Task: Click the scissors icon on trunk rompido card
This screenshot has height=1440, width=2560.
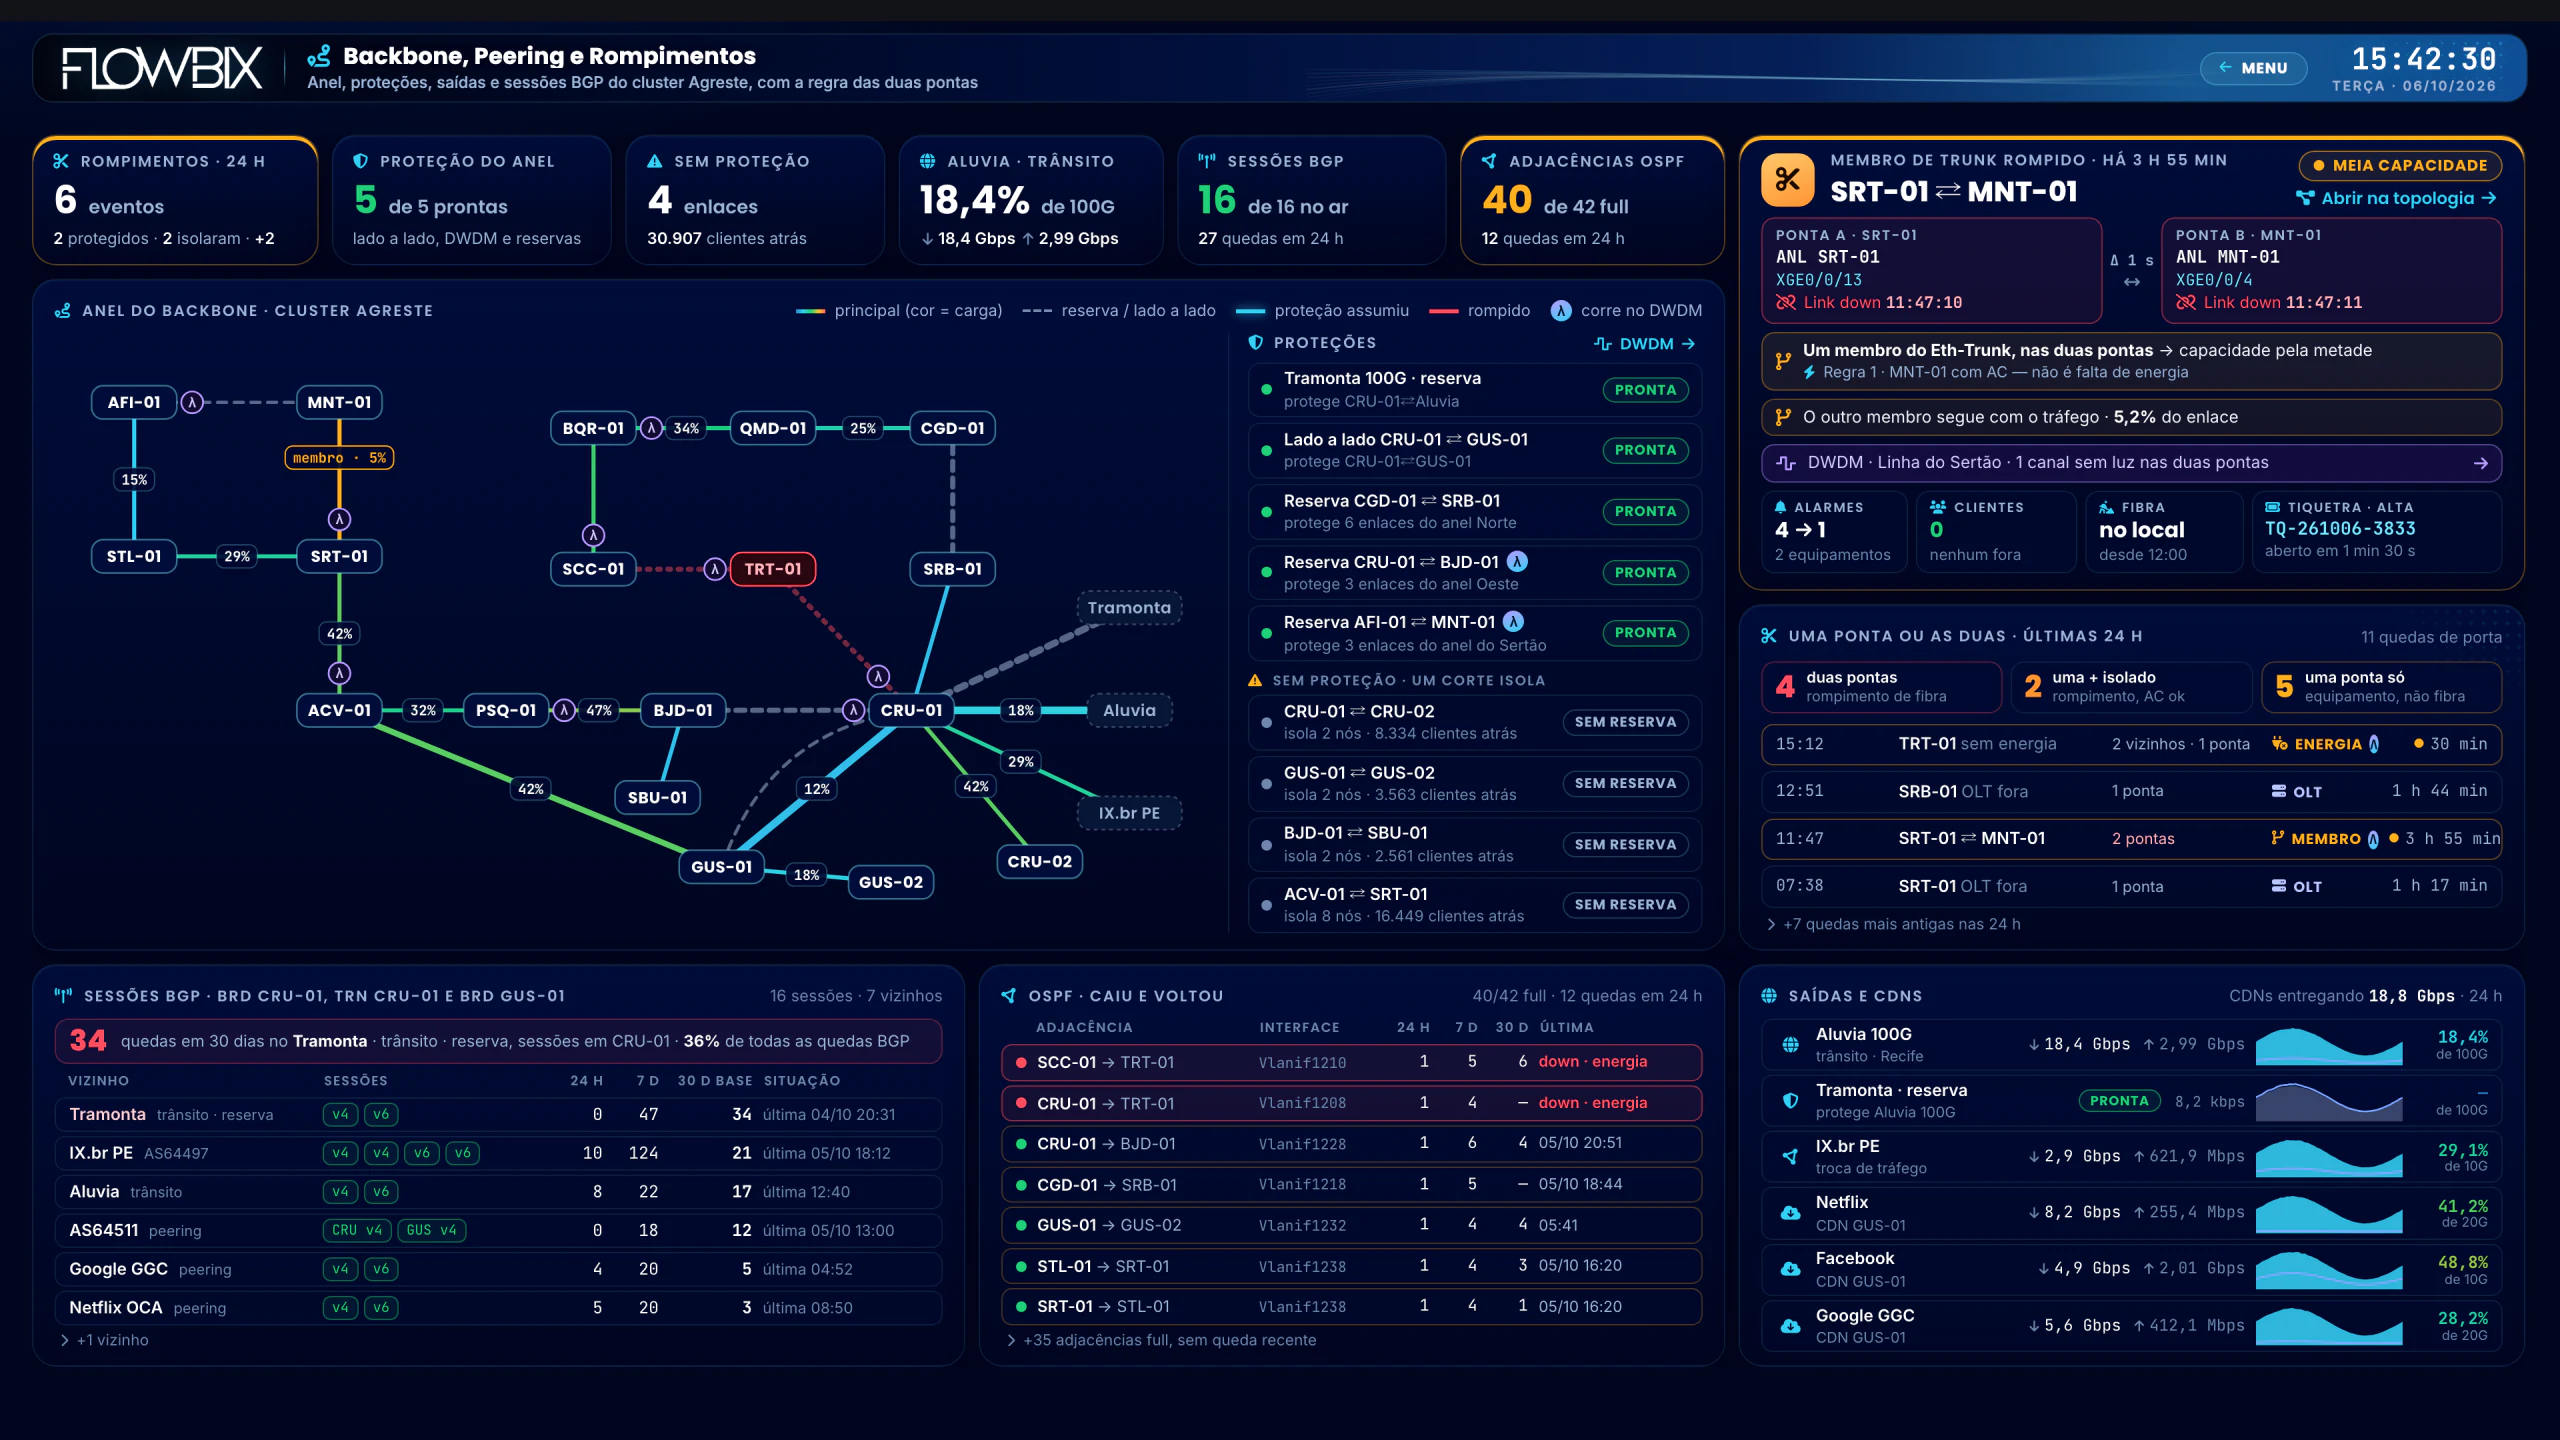Action: pos(1788,180)
